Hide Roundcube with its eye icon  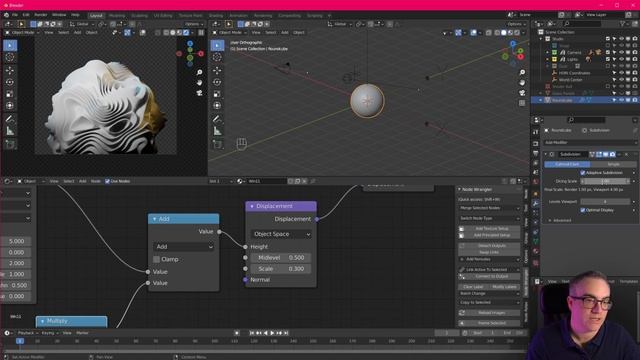point(621,100)
